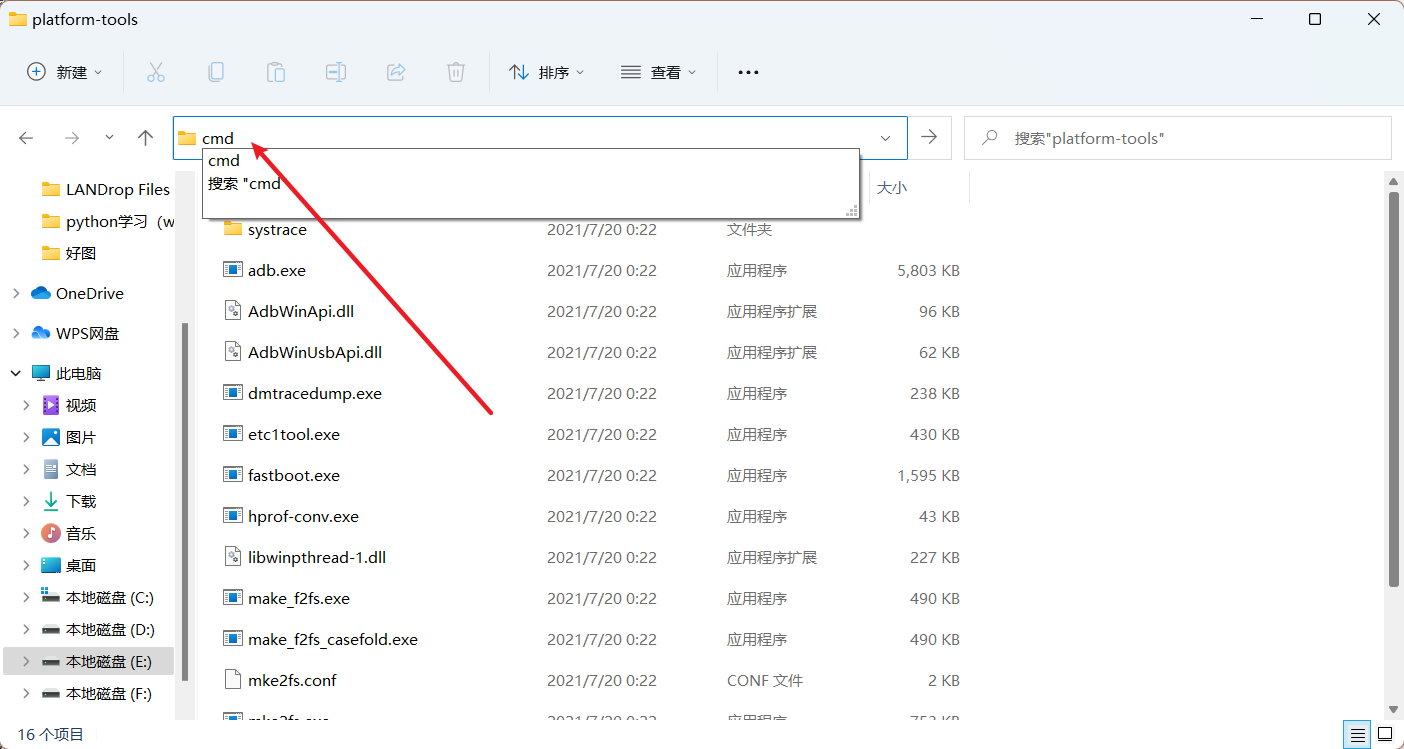Go back with the left arrow
1404x749 pixels.
click(x=27, y=138)
